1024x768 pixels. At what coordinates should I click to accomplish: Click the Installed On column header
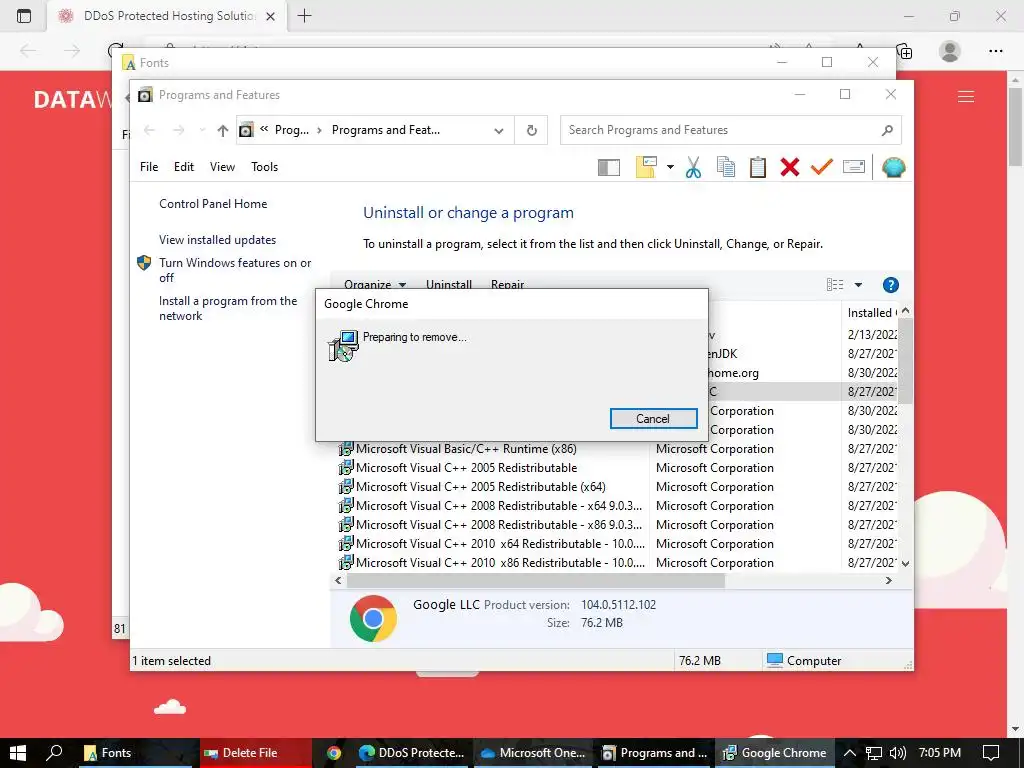coord(871,313)
